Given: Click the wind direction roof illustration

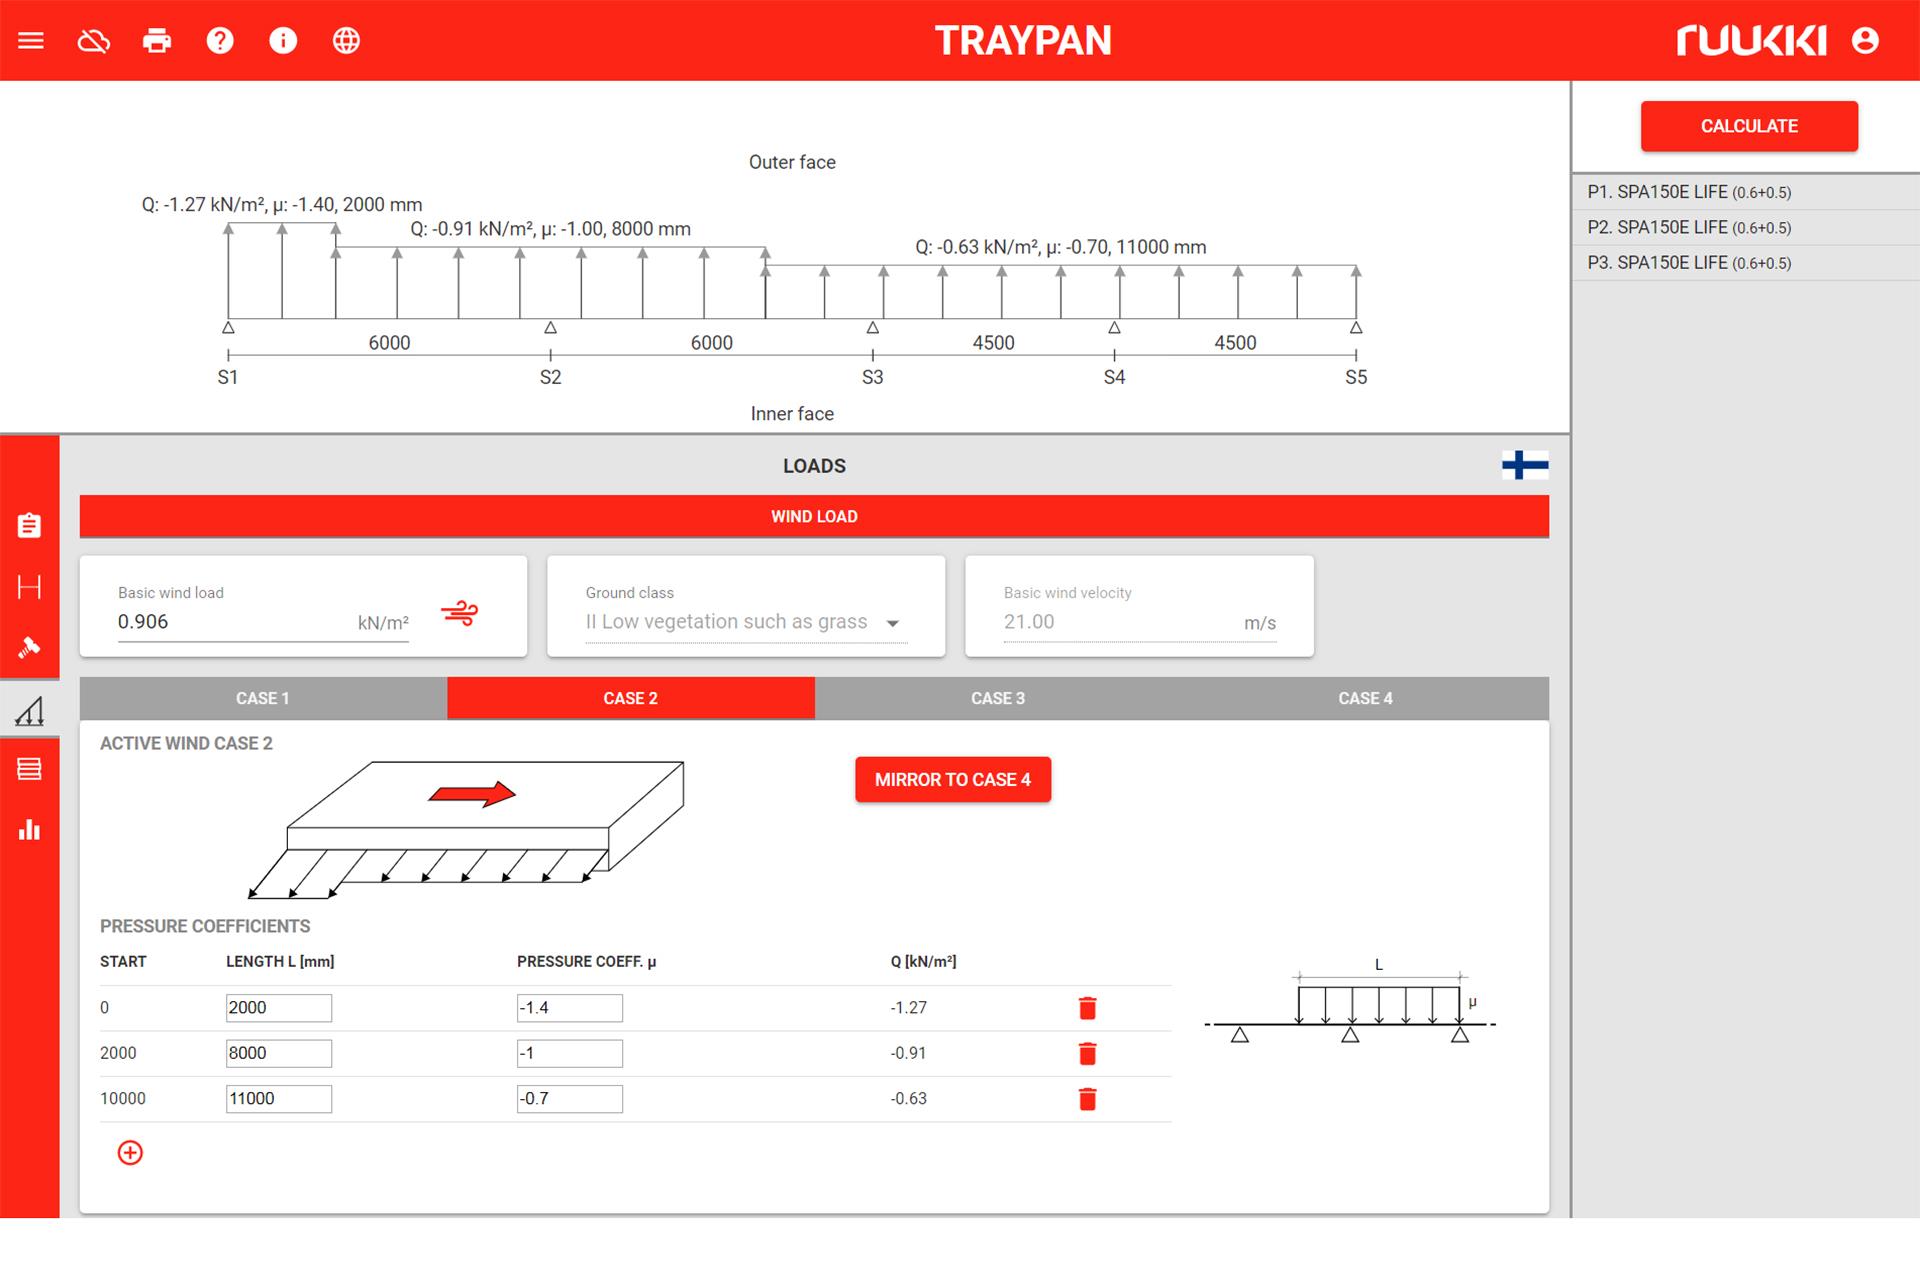Looking at the screenshot, I should coord(467,830).
